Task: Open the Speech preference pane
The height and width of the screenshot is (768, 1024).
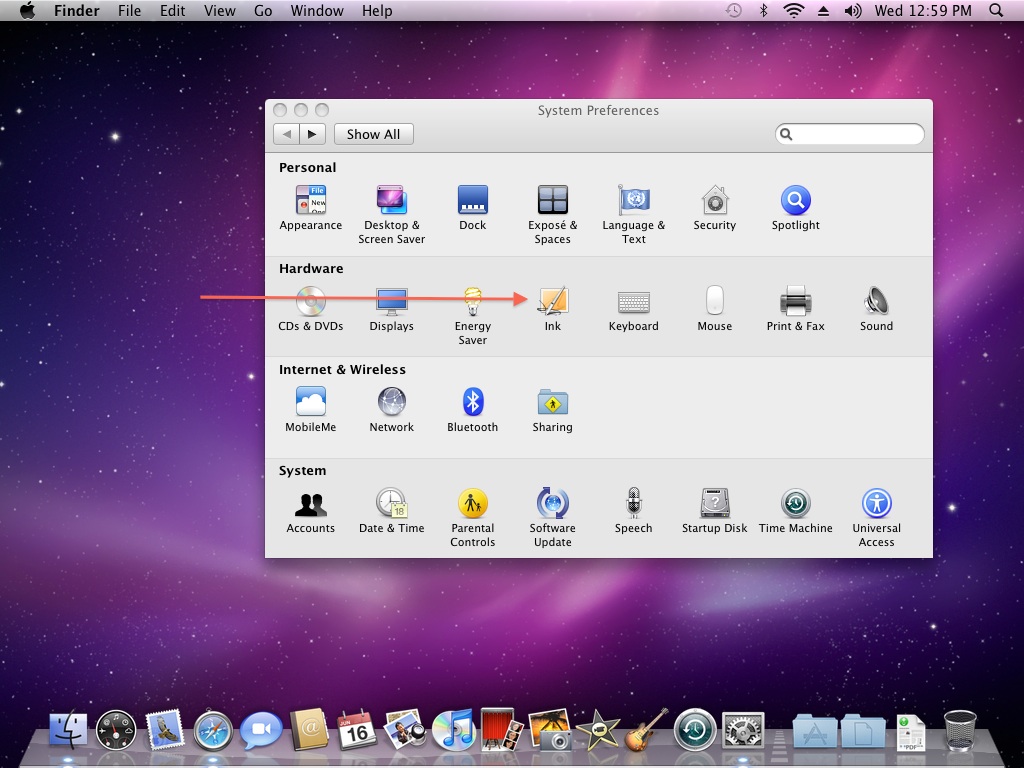Action: pos(633,511)
